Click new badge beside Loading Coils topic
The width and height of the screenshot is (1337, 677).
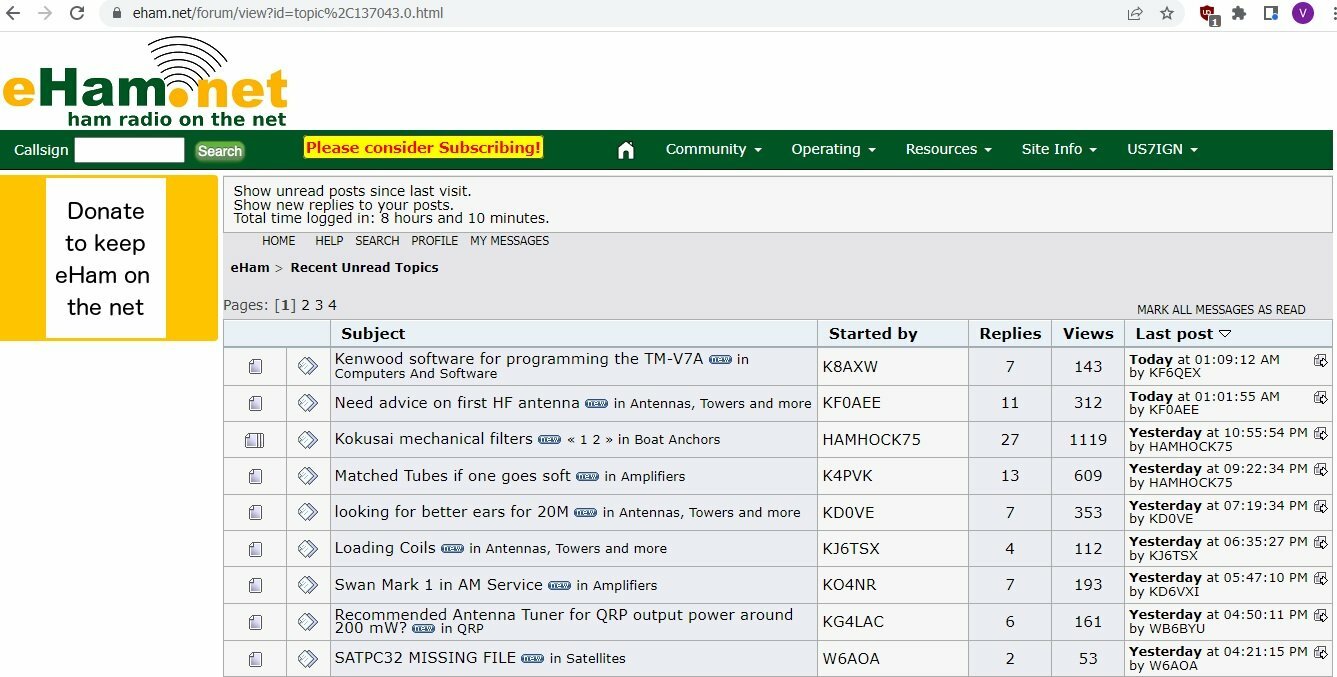(x=452, y=548)
